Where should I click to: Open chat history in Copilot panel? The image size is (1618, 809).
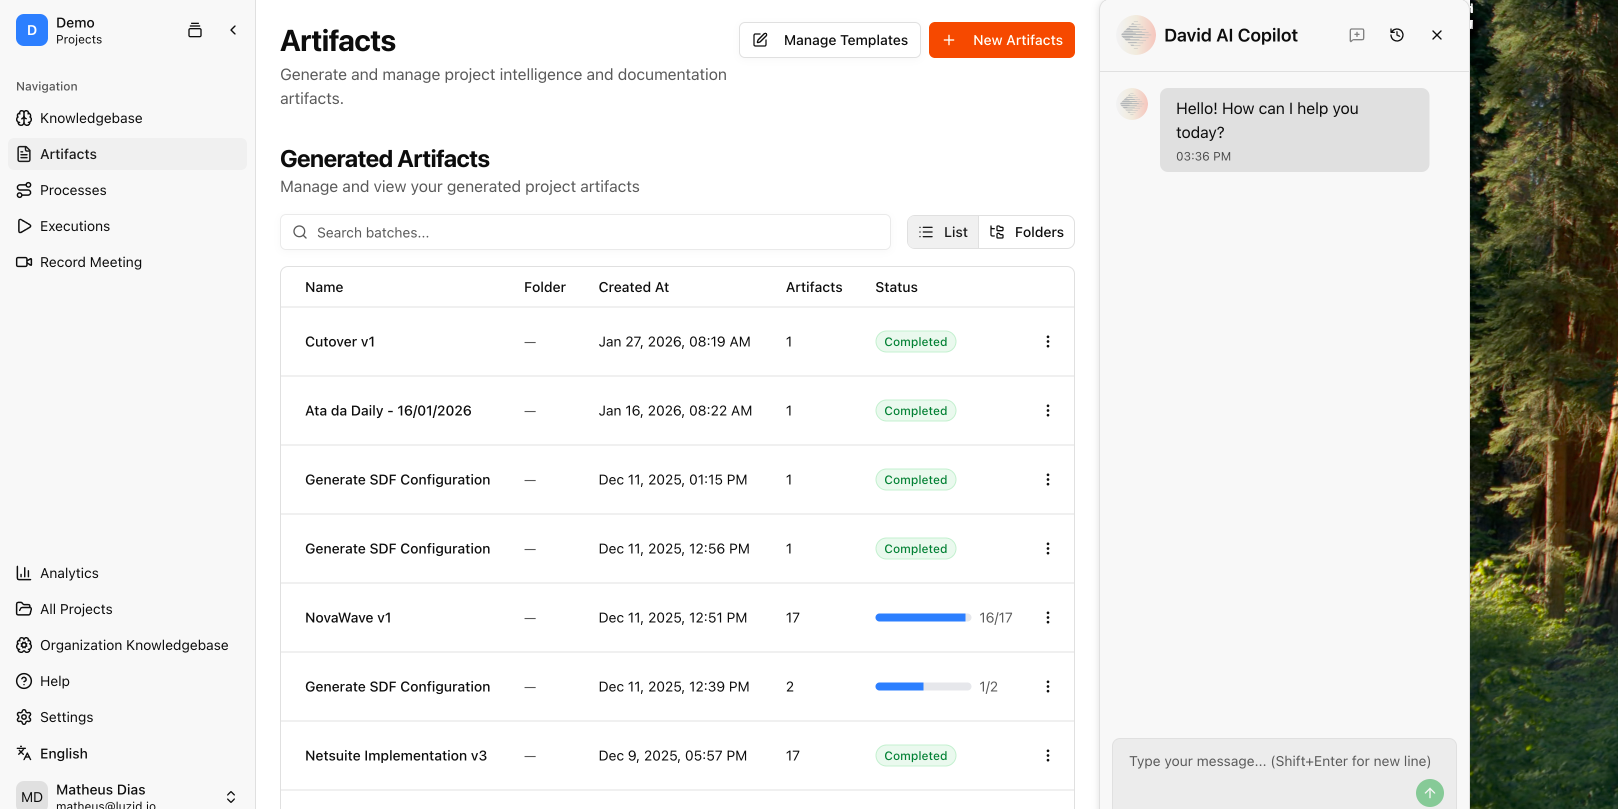1397,35
